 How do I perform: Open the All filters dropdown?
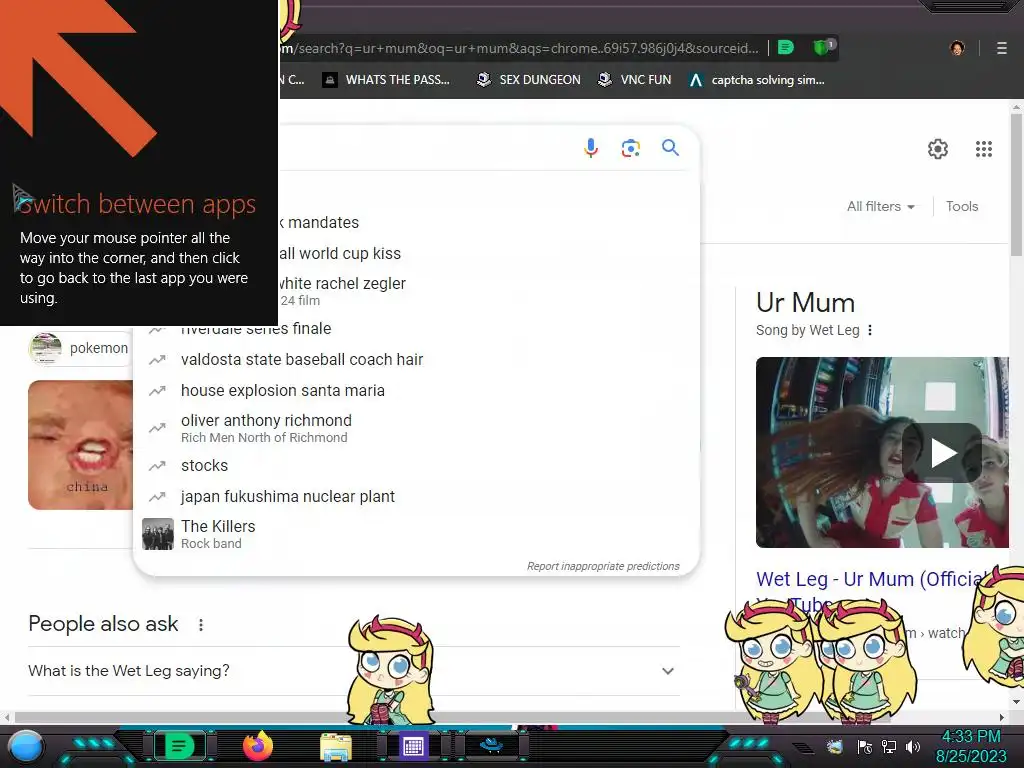click(880, 206)
